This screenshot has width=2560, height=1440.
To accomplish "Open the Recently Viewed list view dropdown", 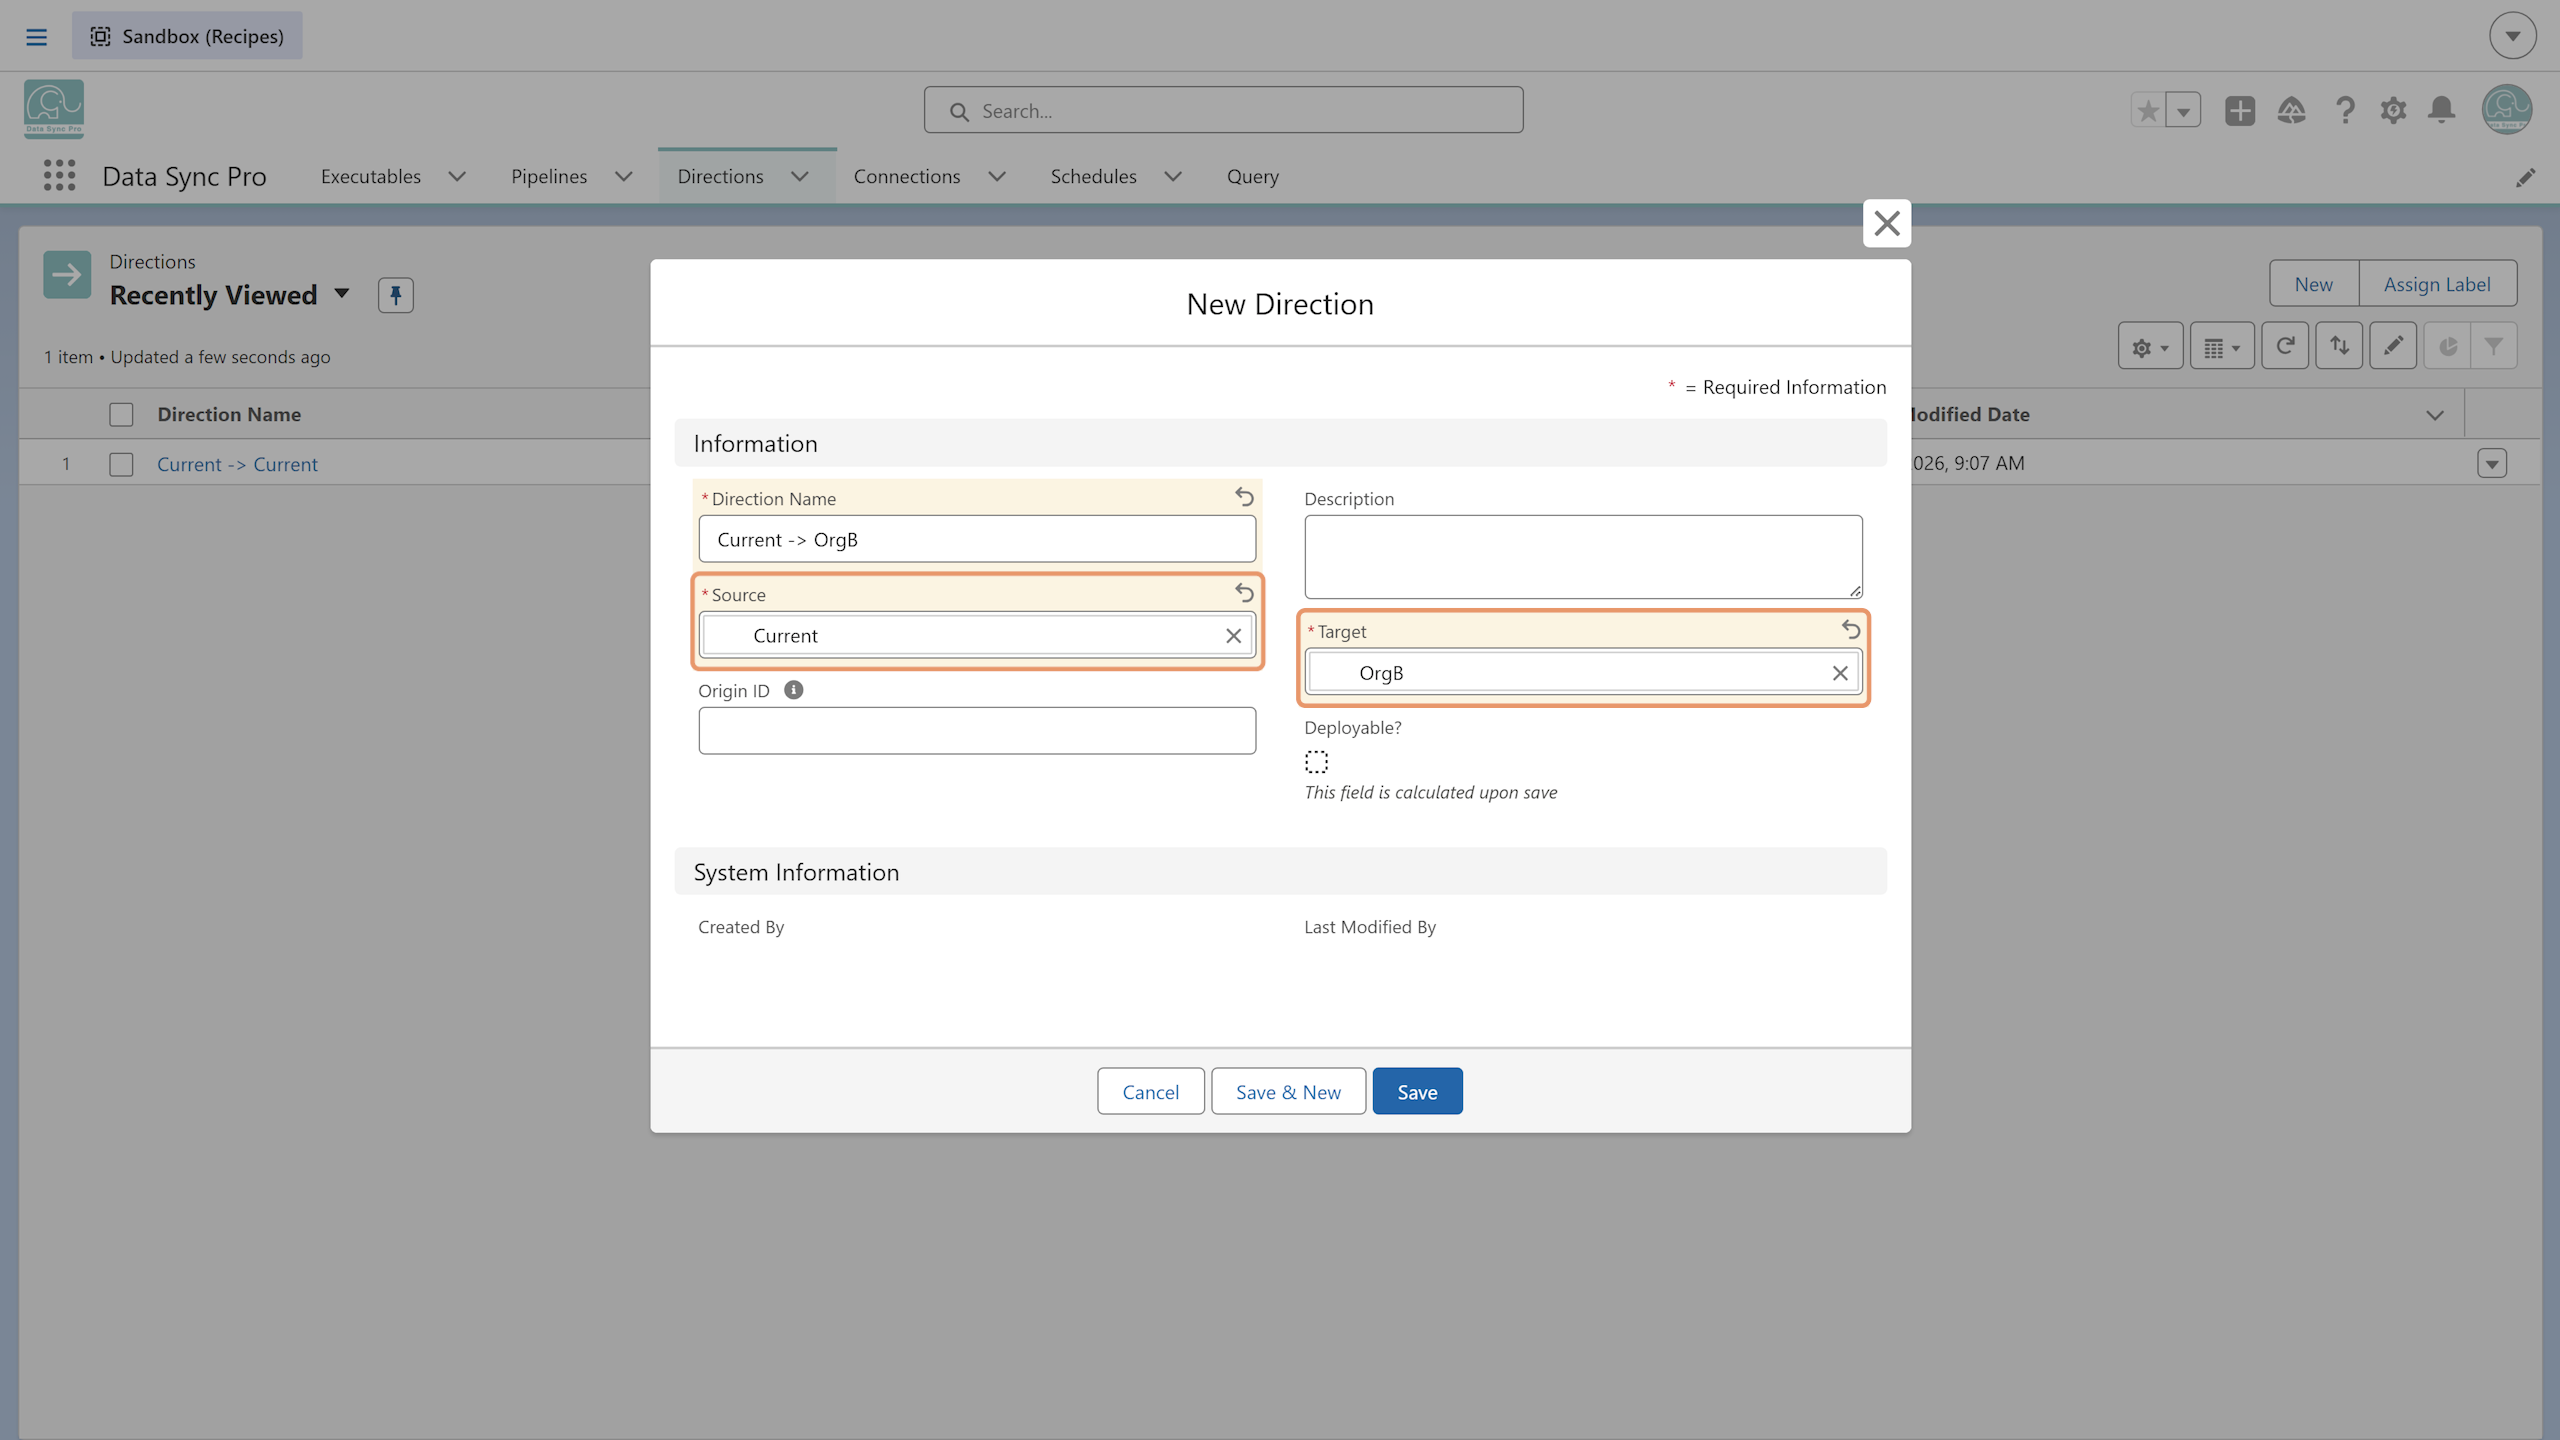I will click(342, 294).
